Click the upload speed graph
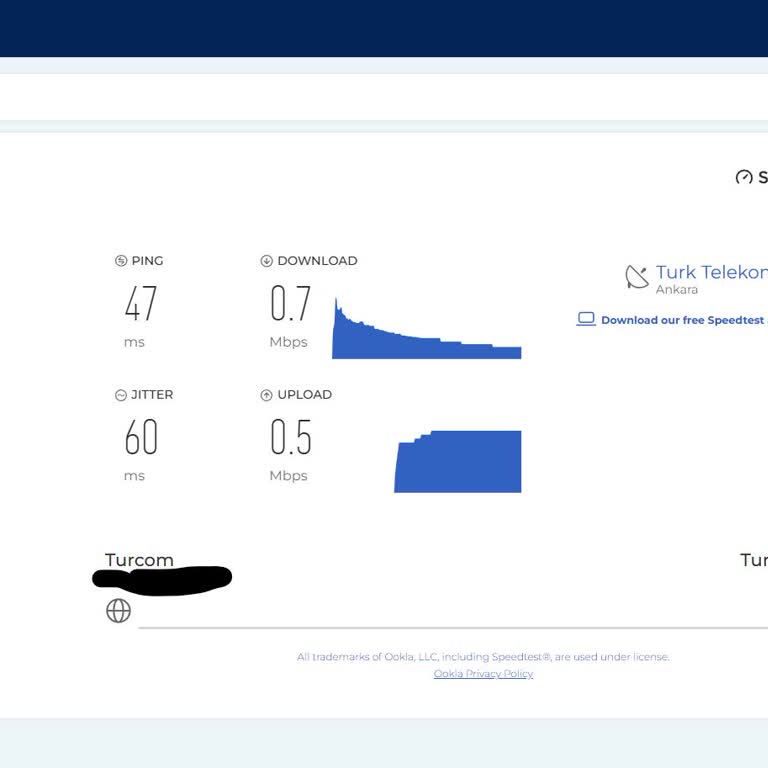 coord(458,462)
